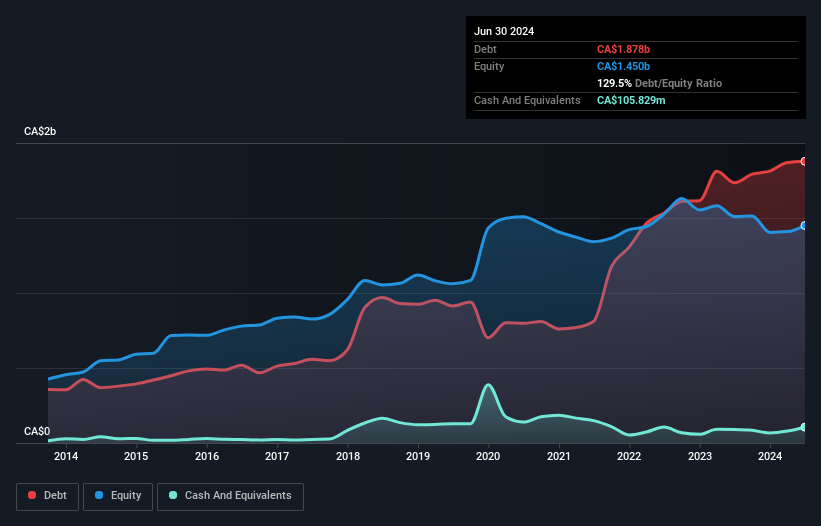Click the CA$105.829m cash value

(x=631, y=100)
